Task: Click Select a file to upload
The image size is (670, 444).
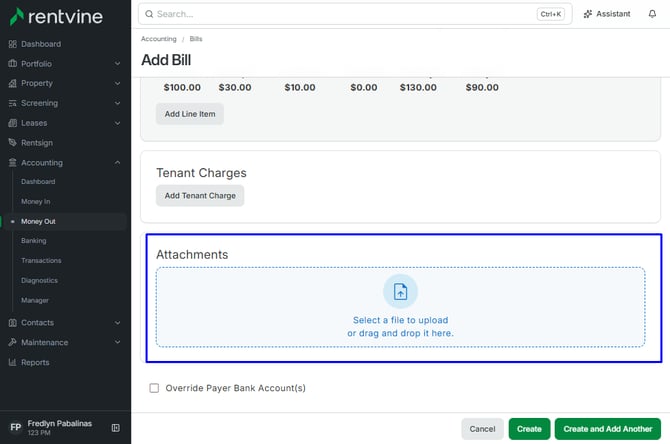Action: tap(400, 320)
